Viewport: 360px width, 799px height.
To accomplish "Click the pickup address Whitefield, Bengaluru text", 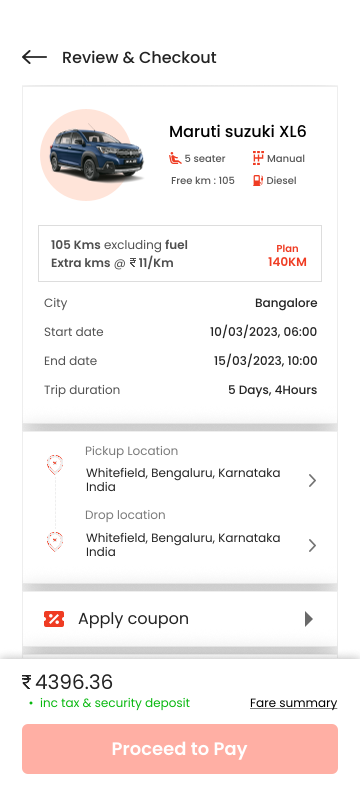I will [183, 480].
